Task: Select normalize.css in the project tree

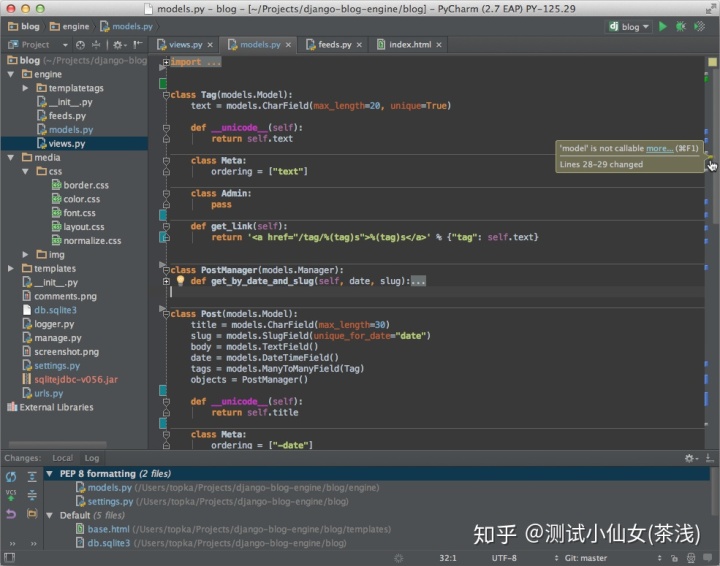Action: 86,241
